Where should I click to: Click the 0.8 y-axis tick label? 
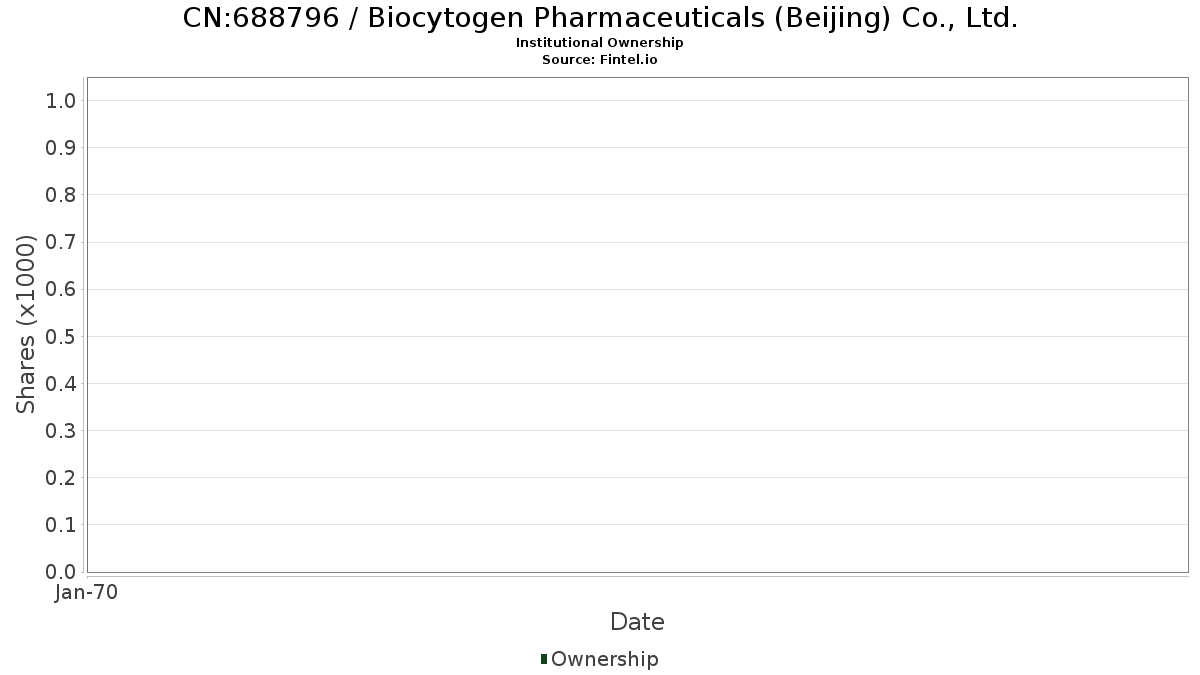tap(61, 195)
